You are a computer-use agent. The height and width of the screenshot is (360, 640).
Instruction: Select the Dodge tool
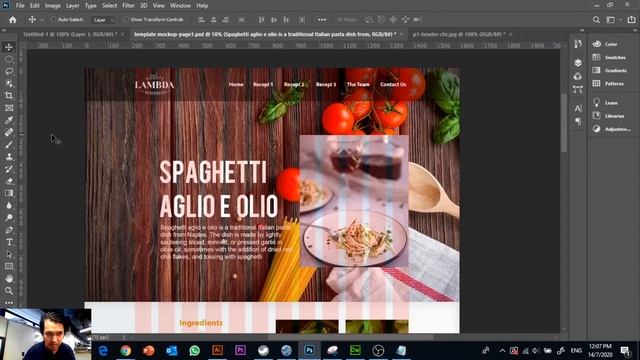tap(9, 218)
